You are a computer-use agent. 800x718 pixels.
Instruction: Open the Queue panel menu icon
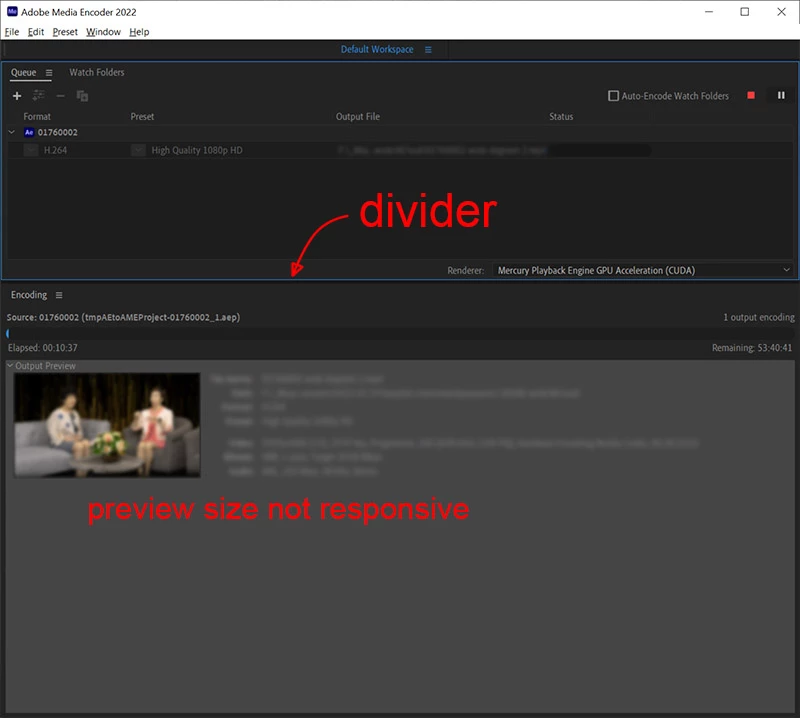click(x=49, y=73)
